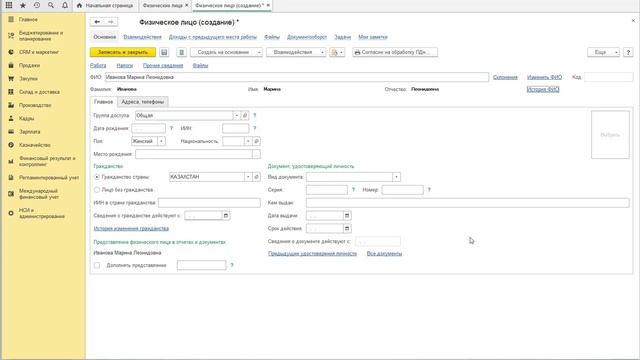Open Национальность item with open icon
The image size is (640, 360).
tap(256, 141)
